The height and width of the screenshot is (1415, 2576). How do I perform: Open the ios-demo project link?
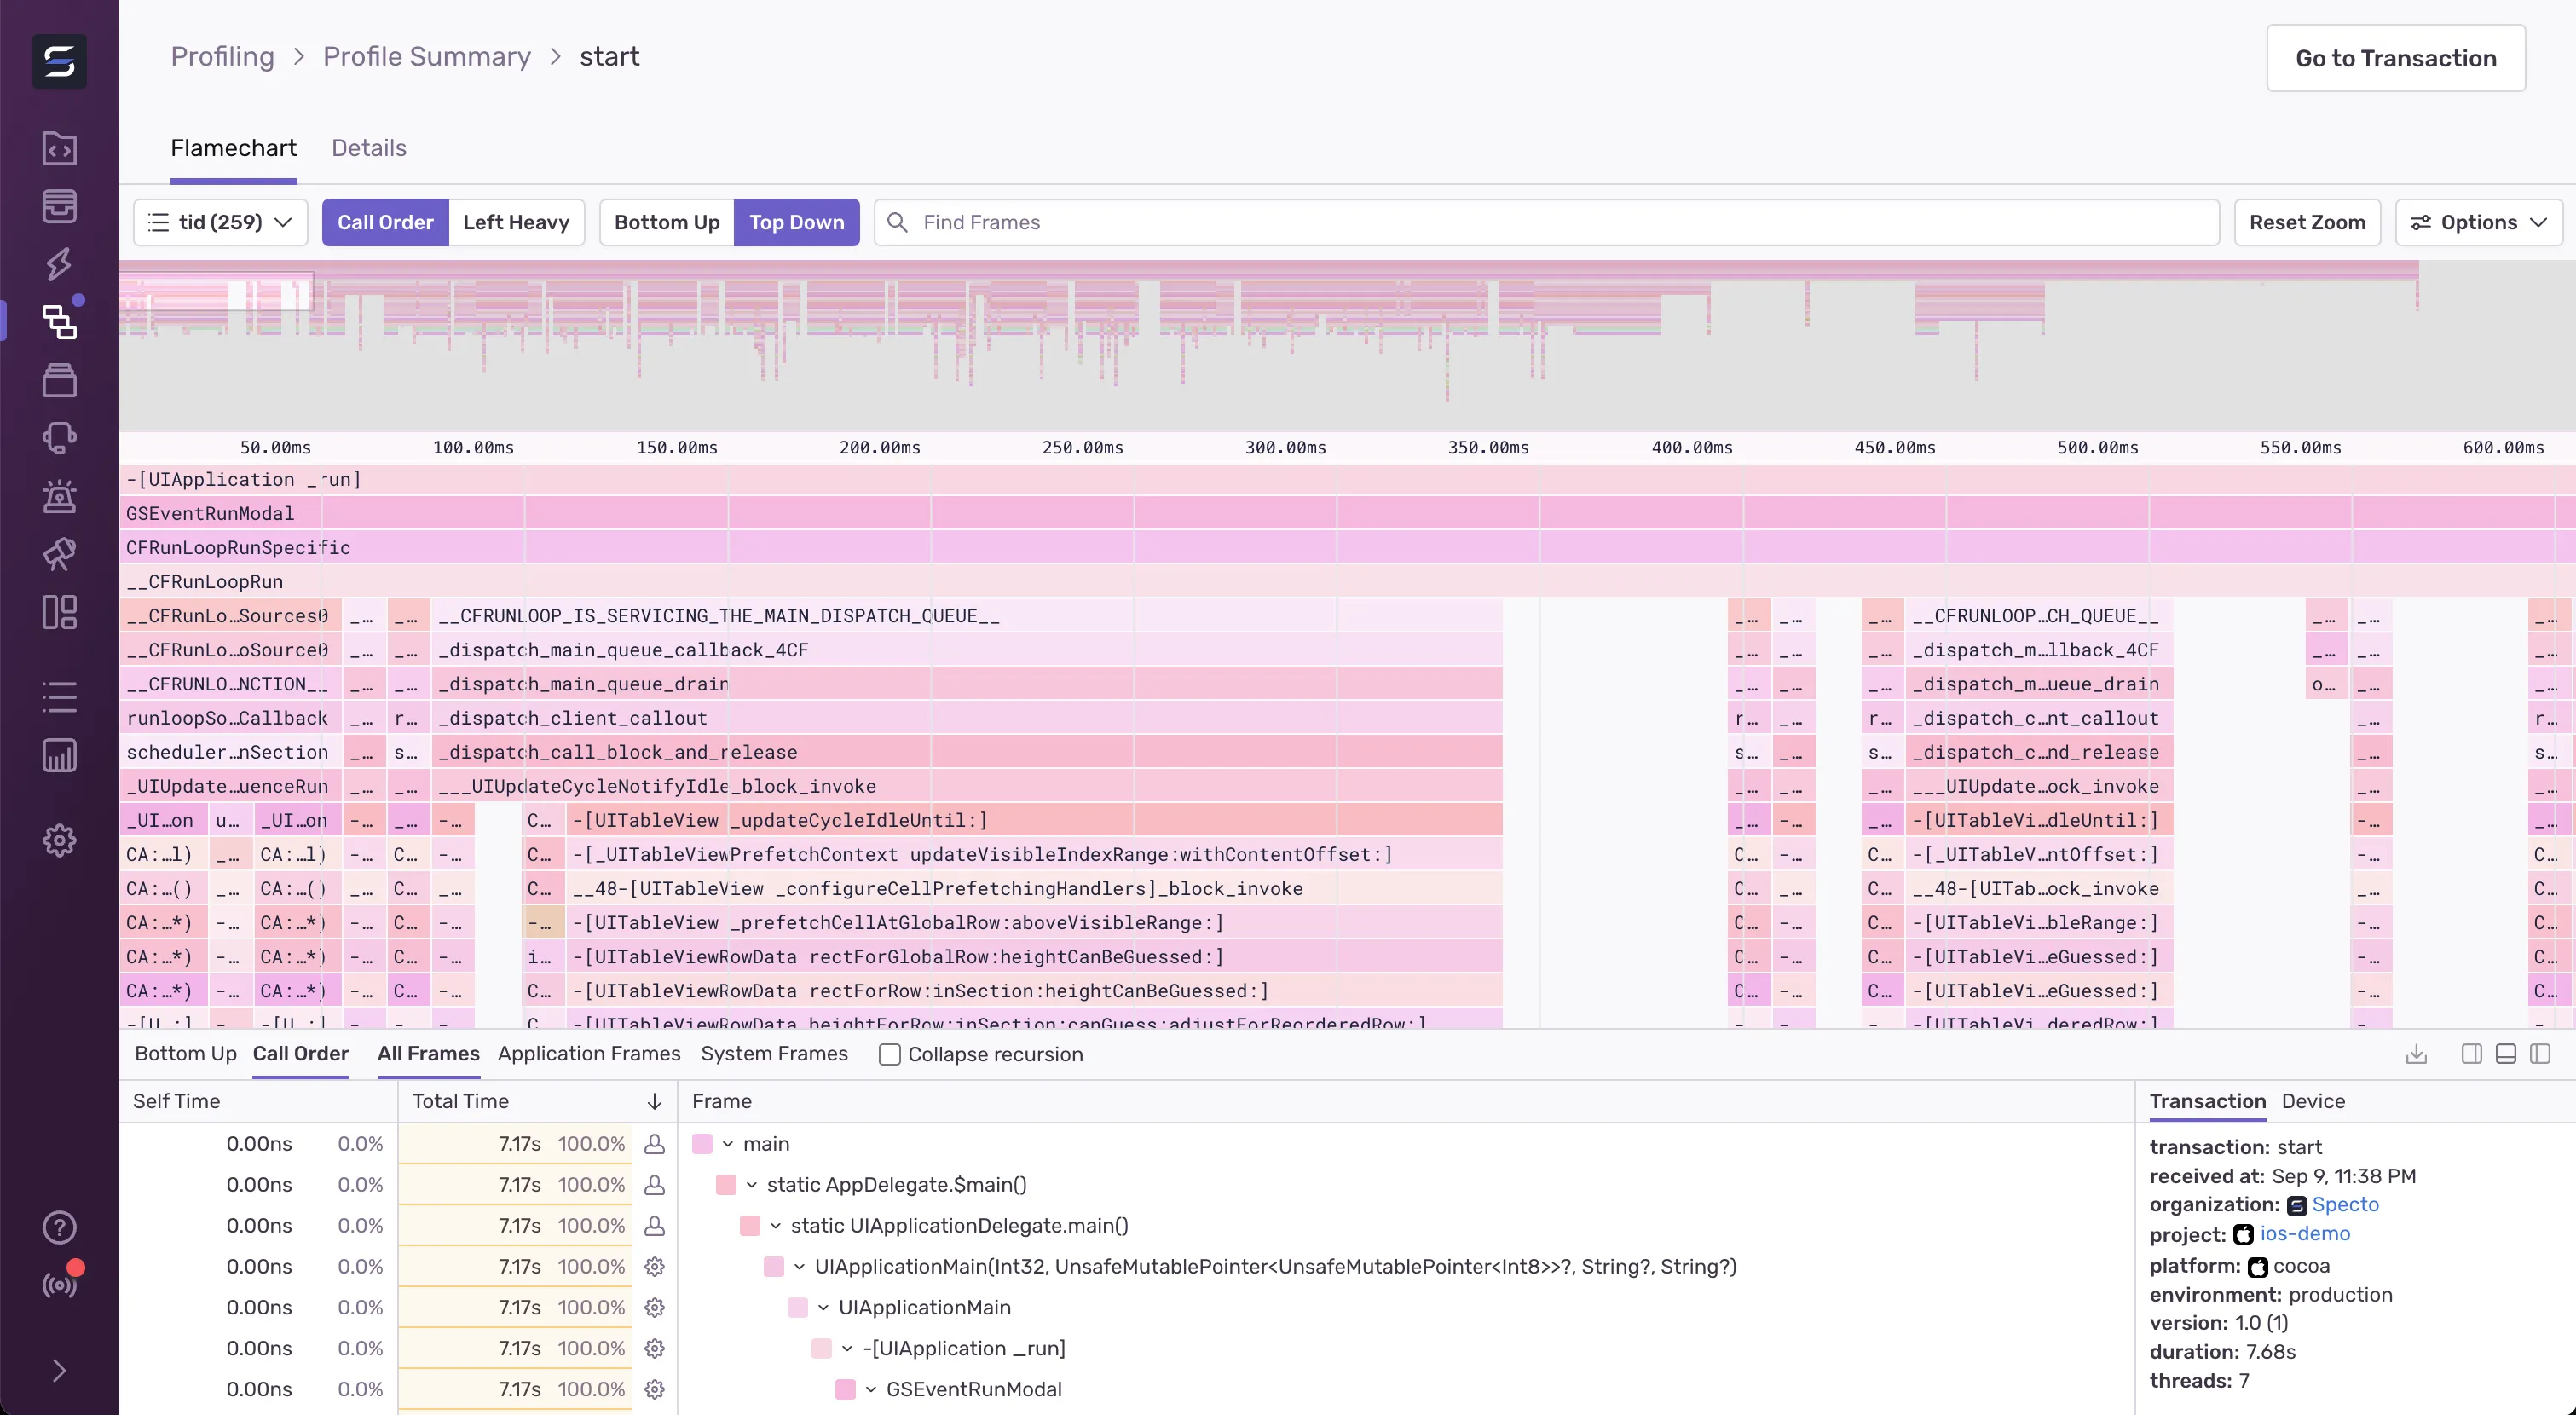point(2304,1234)
